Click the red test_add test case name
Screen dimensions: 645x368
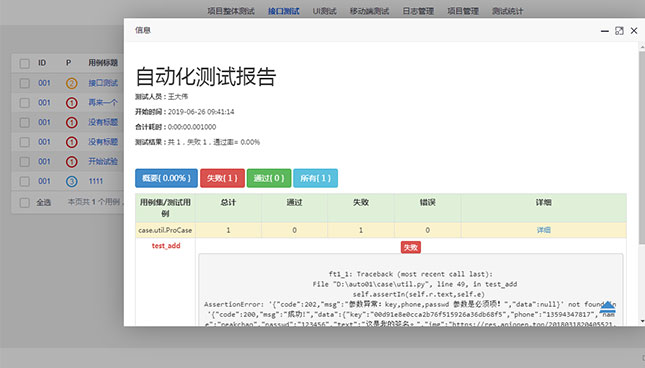click(x=166, y=245)
